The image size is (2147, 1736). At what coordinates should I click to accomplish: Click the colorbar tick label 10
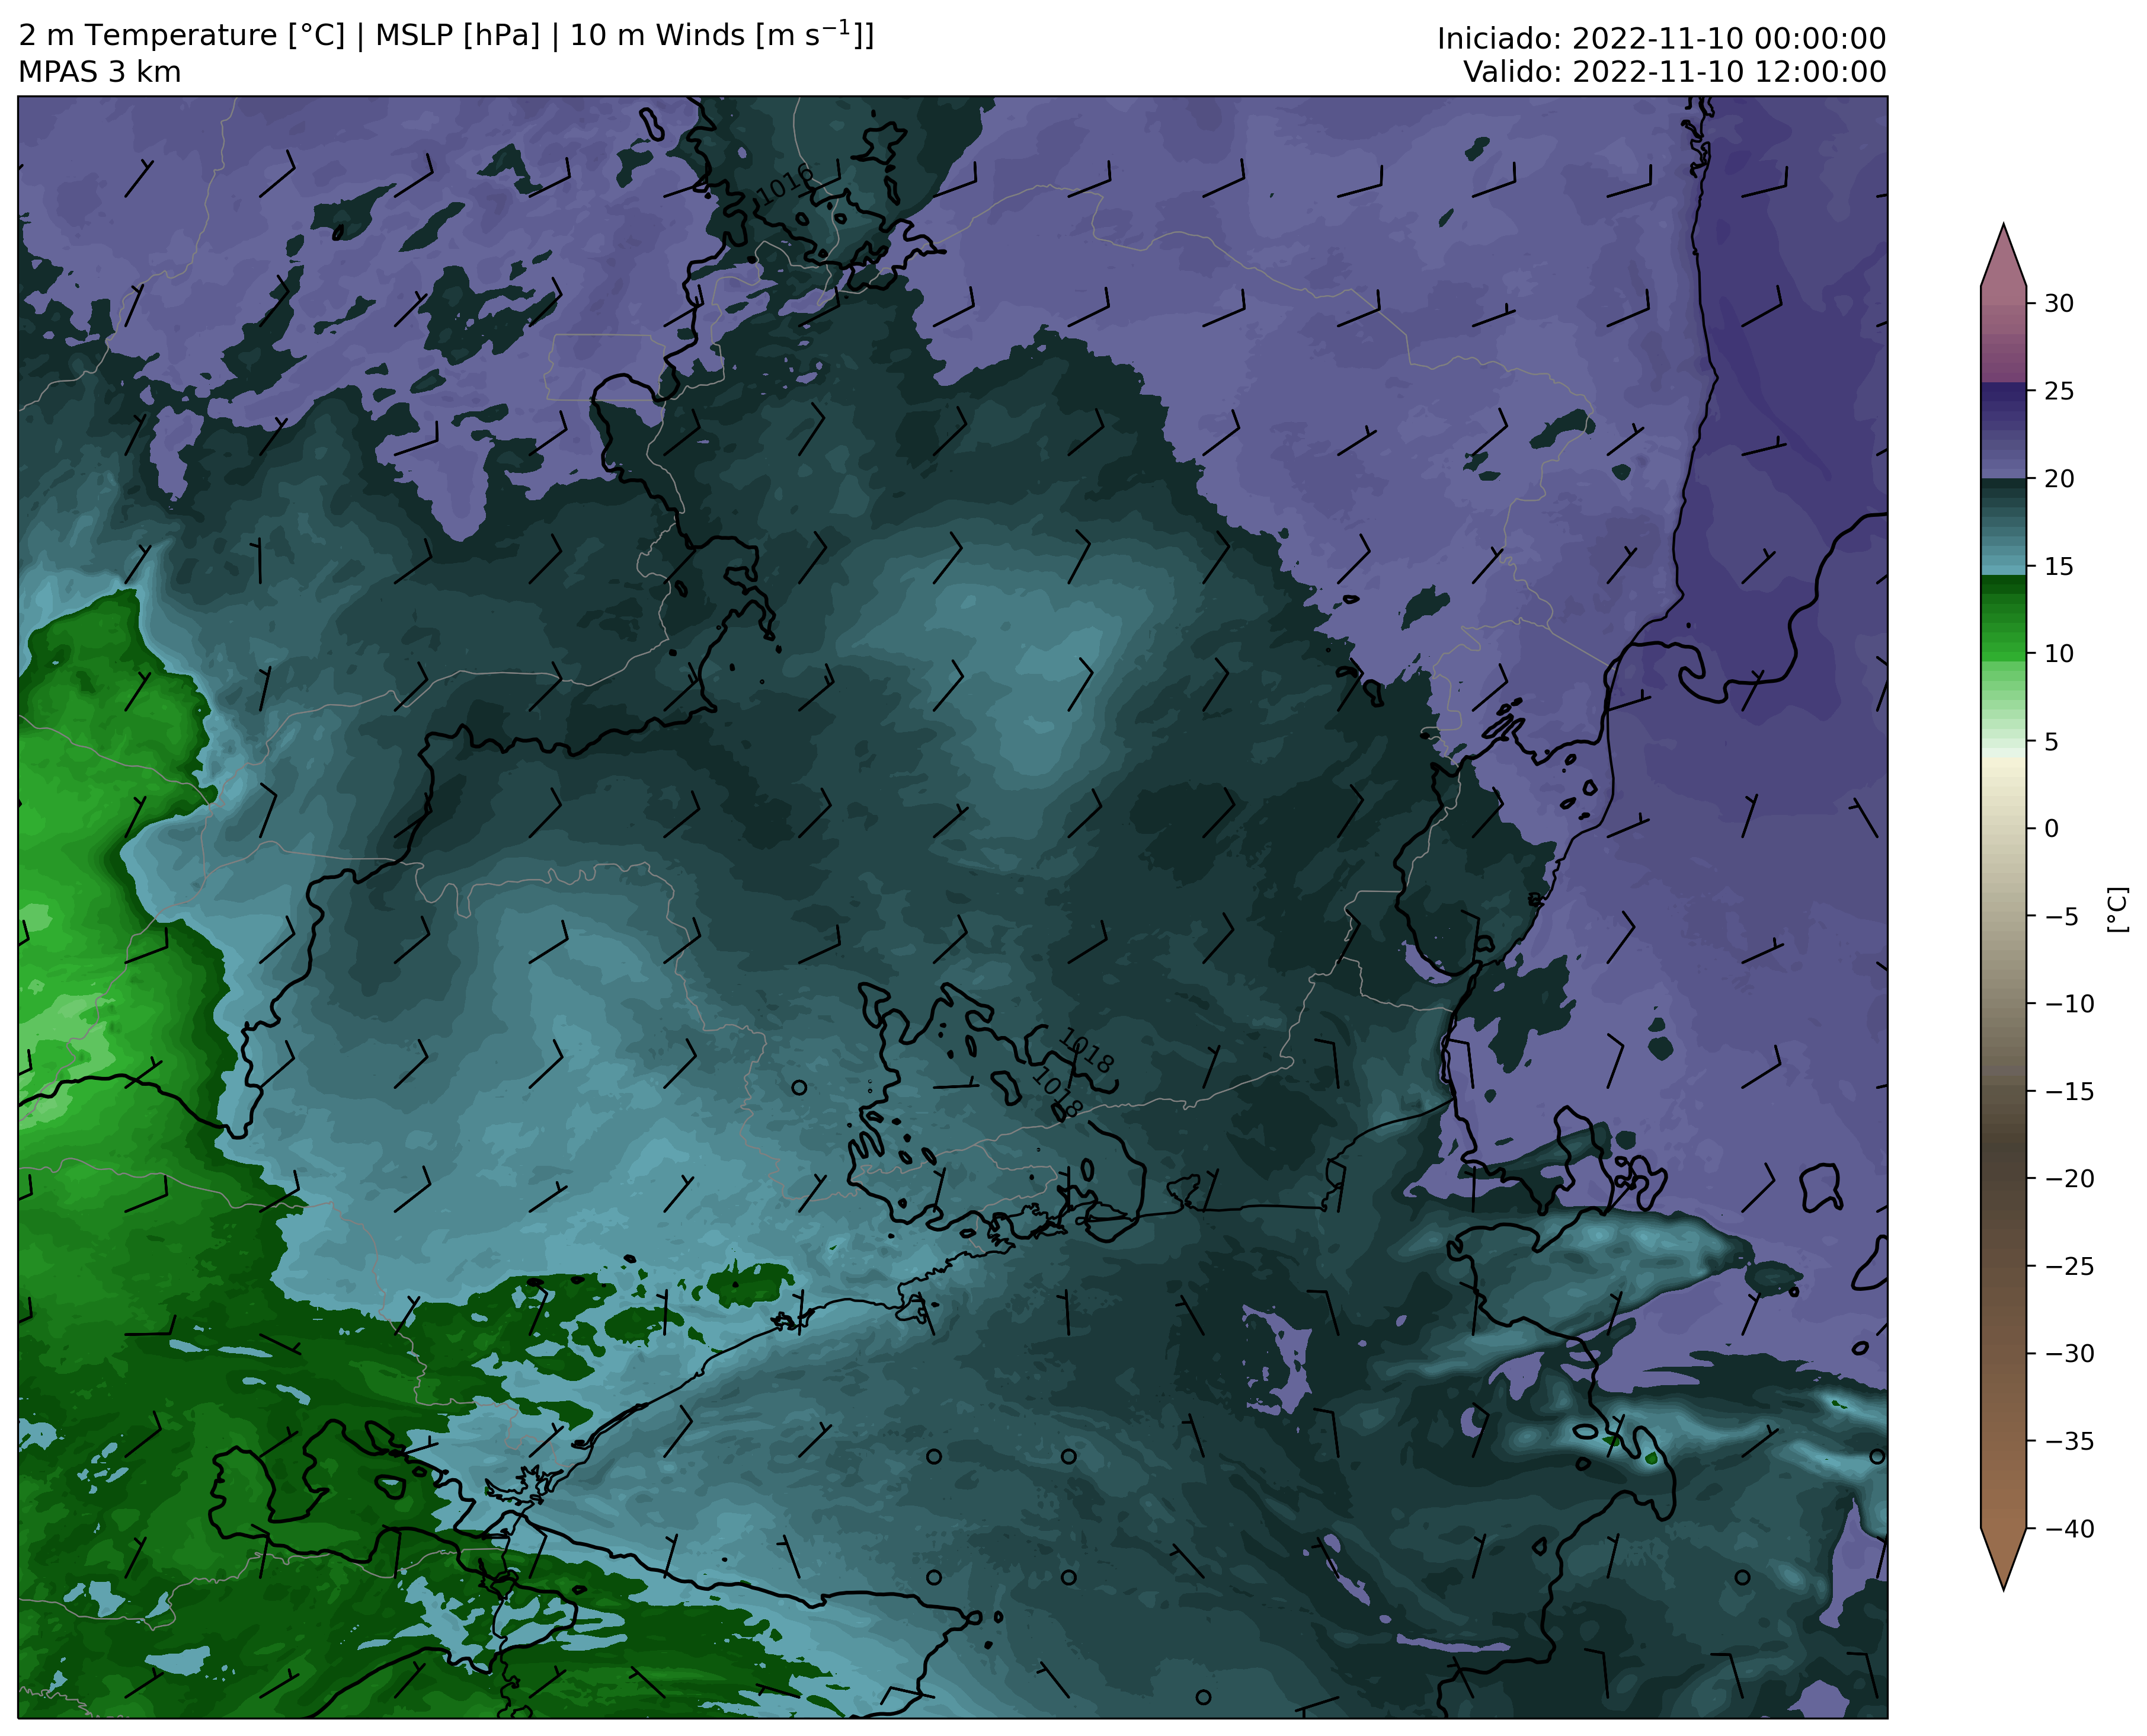coord(2058,653)
